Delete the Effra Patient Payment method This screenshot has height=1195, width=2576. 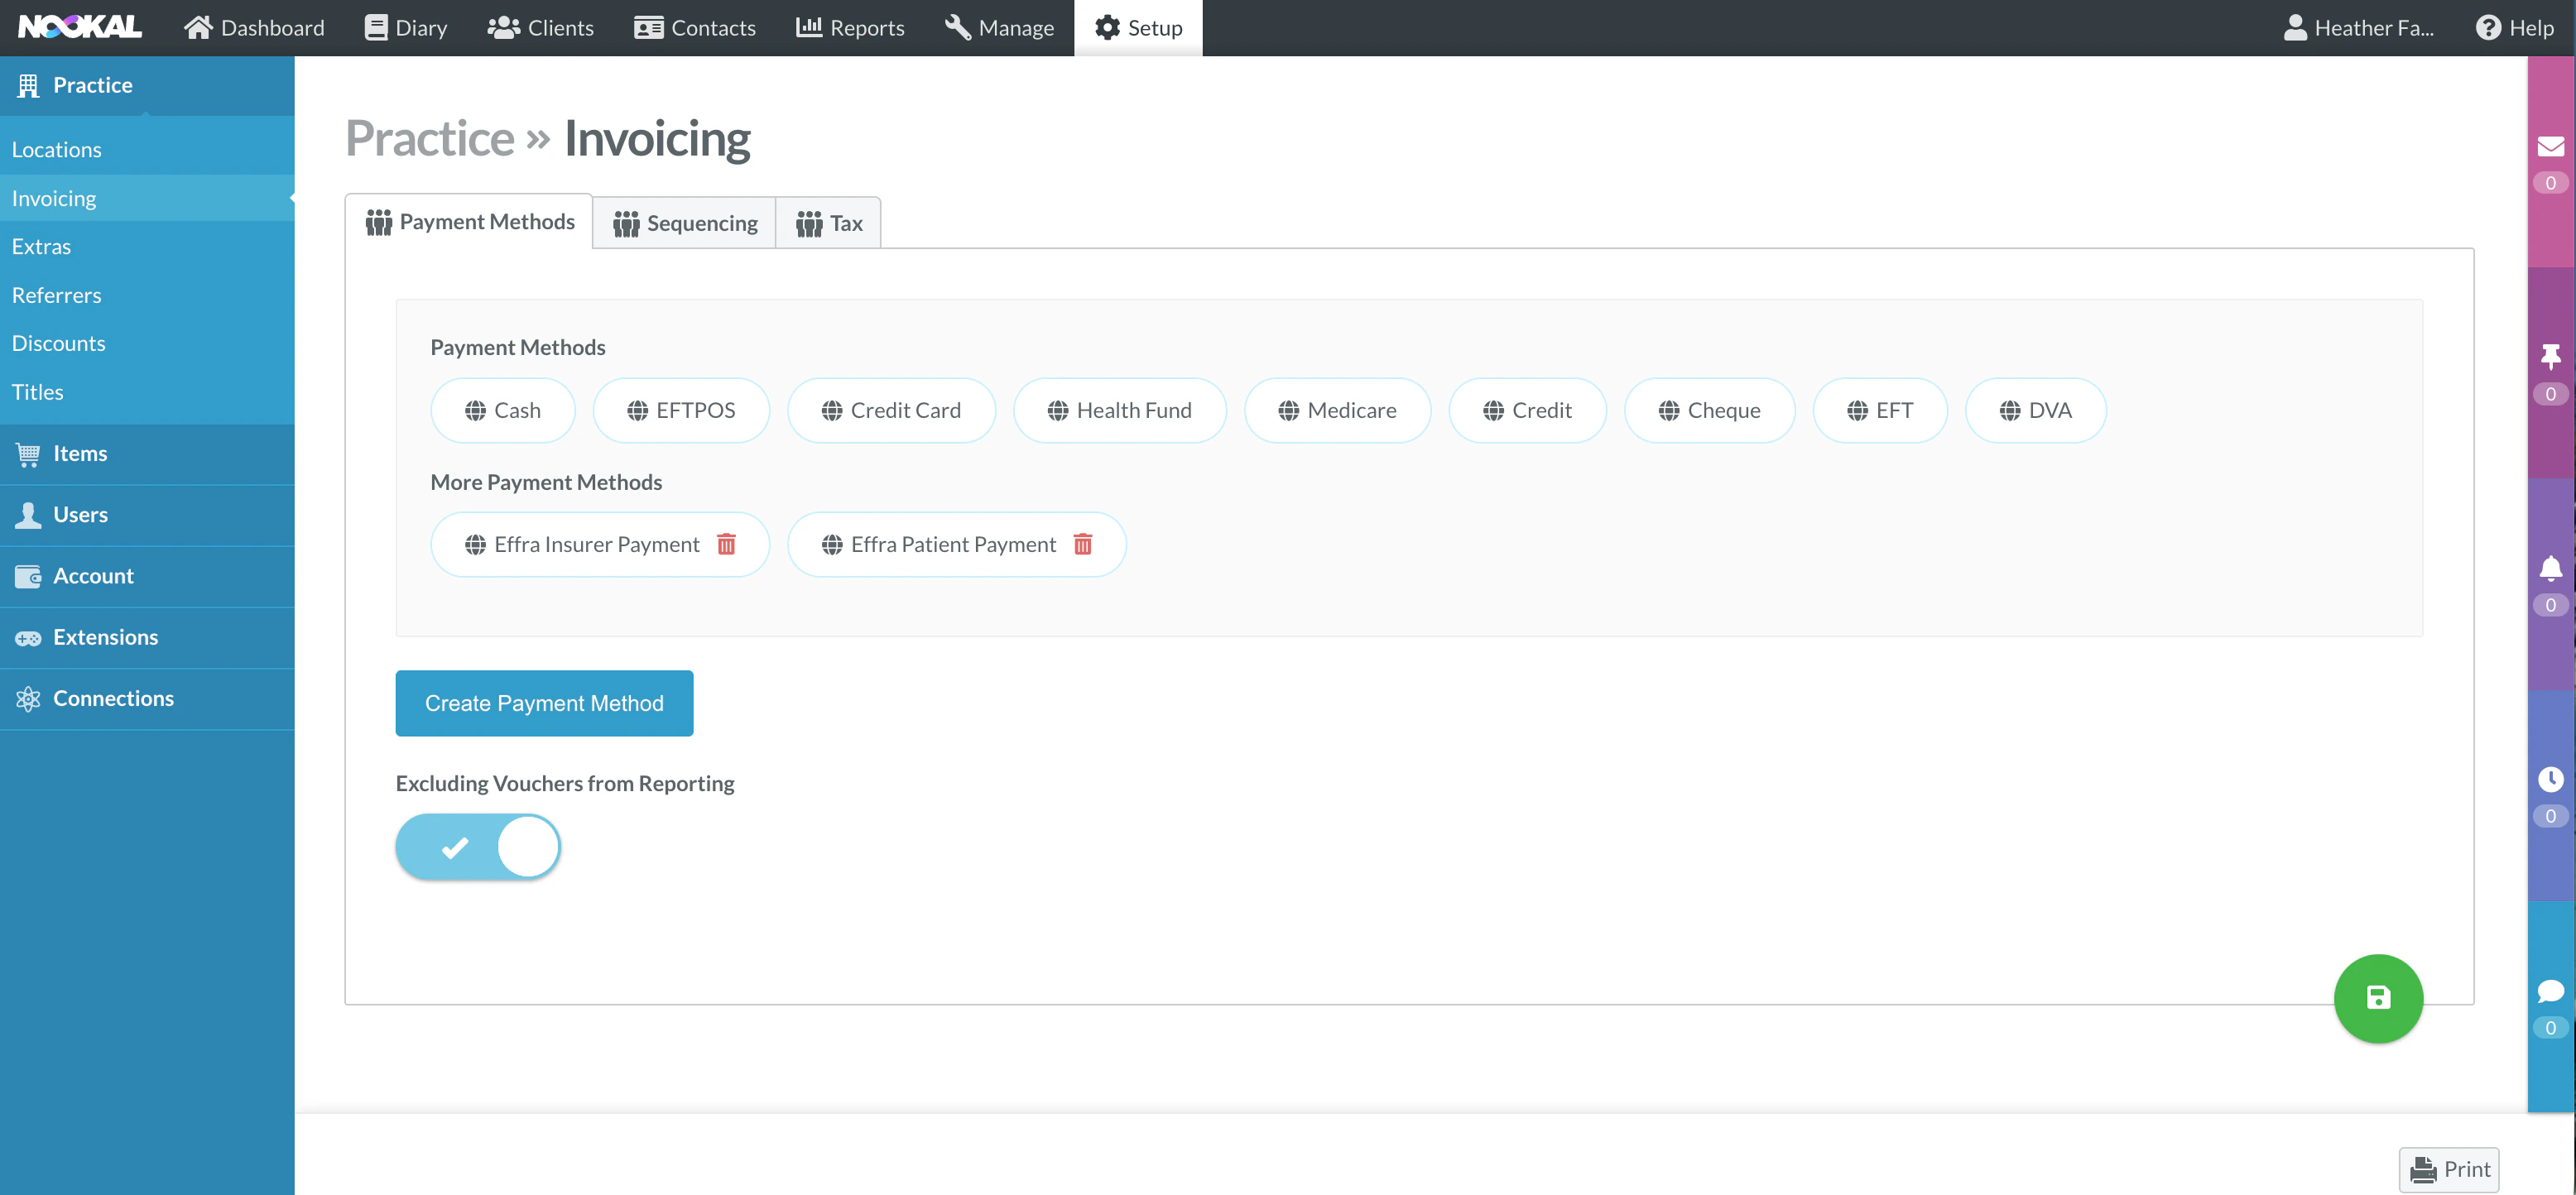click(1083, 544)
